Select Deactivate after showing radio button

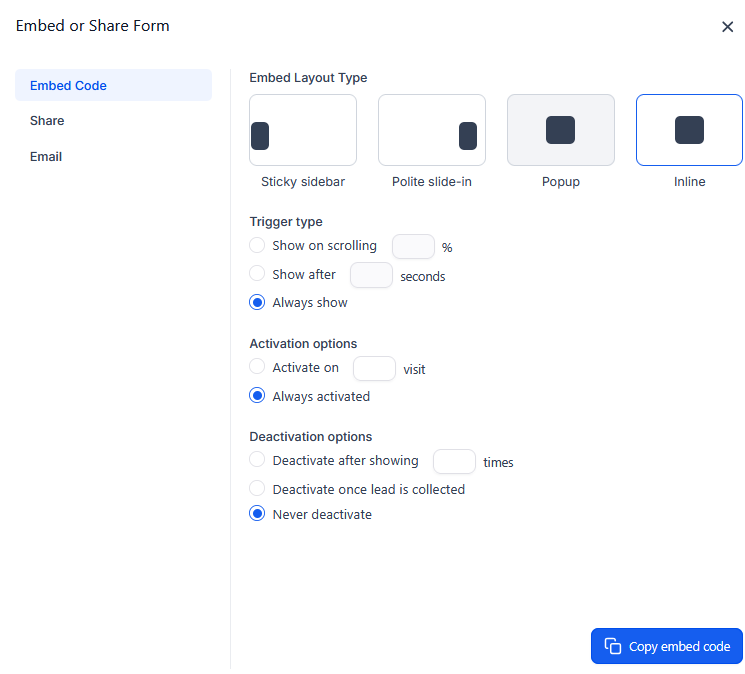pyautogui.click(x=257, y=460)
